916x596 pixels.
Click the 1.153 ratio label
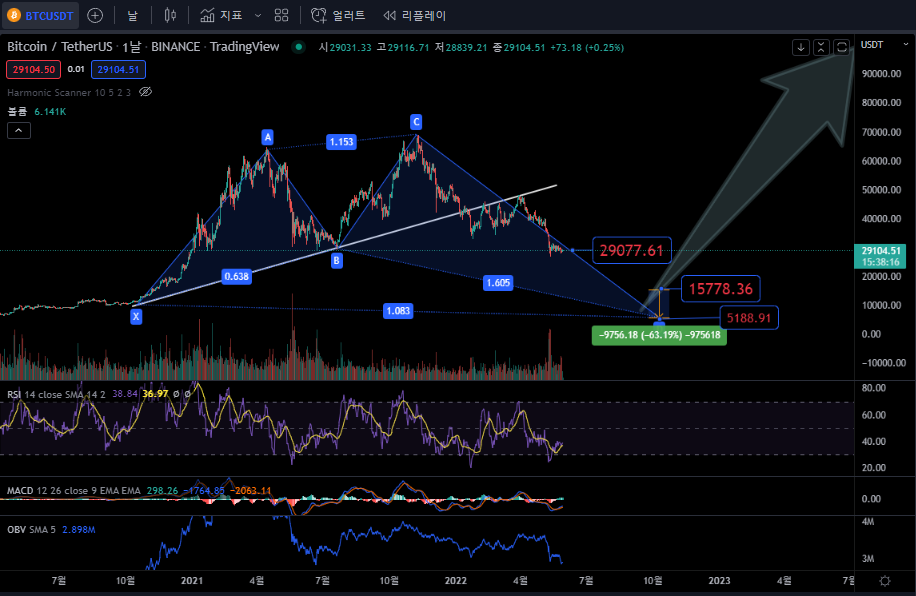(341, 141)
